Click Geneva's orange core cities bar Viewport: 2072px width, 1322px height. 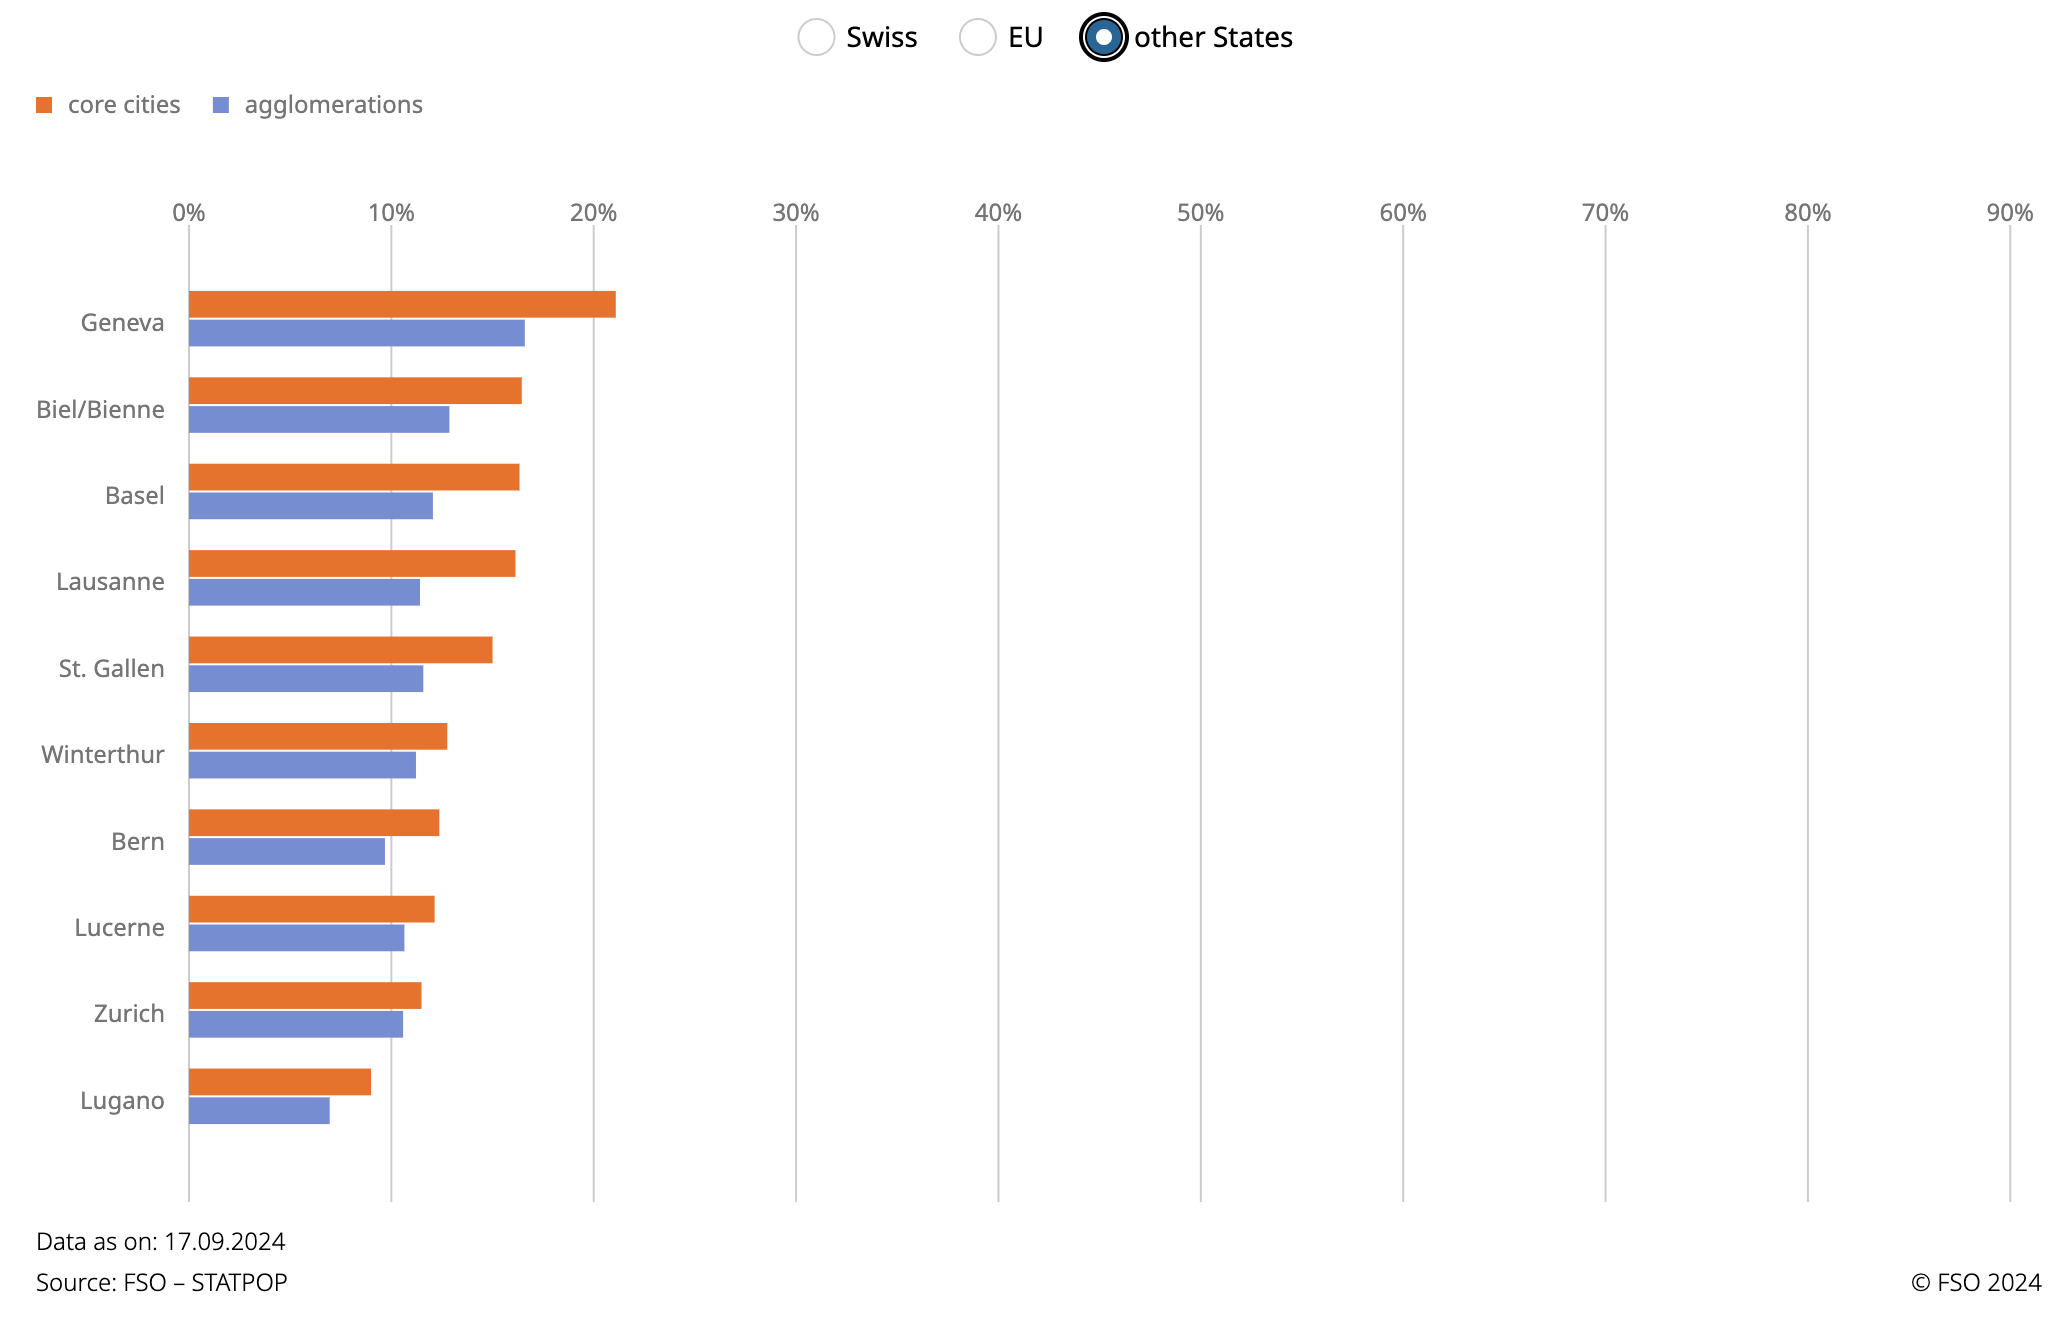[x=402, y=304]
